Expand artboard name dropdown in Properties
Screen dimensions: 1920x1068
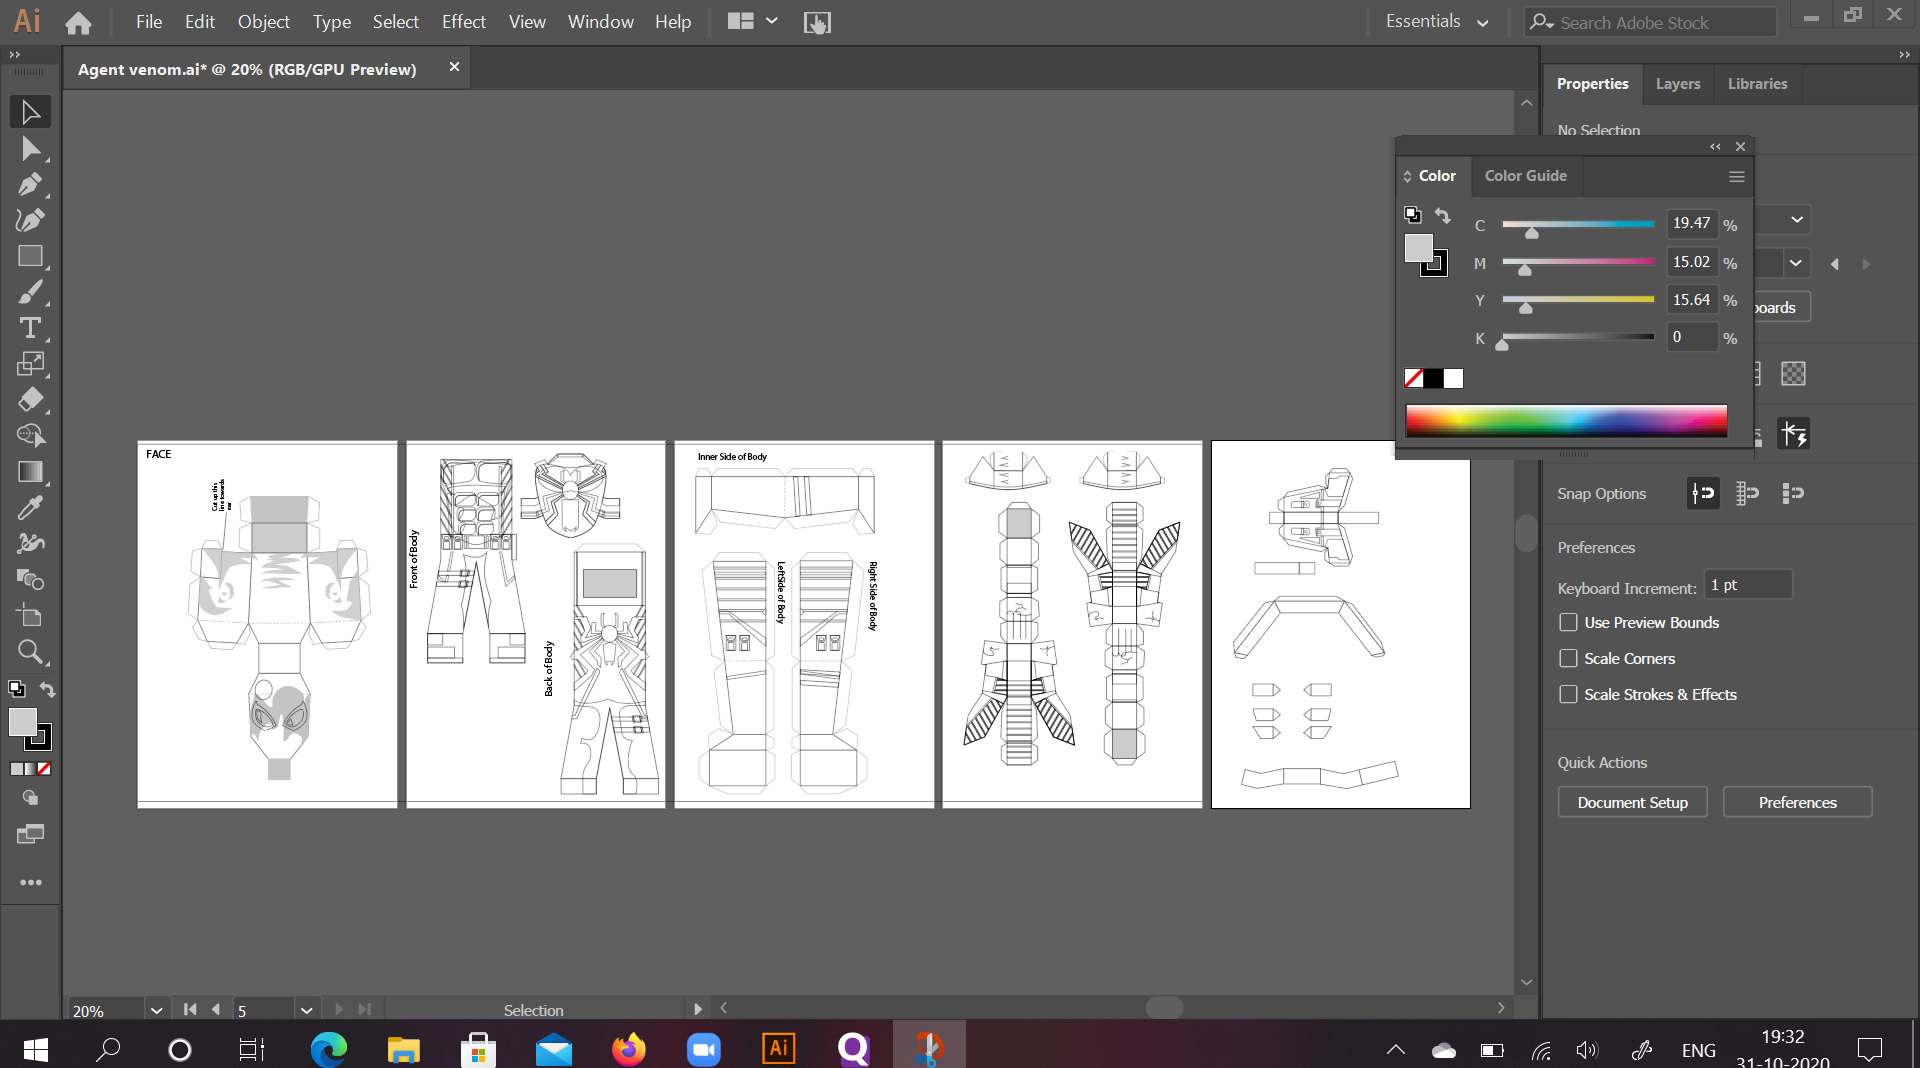click(x=1796, y=263)
